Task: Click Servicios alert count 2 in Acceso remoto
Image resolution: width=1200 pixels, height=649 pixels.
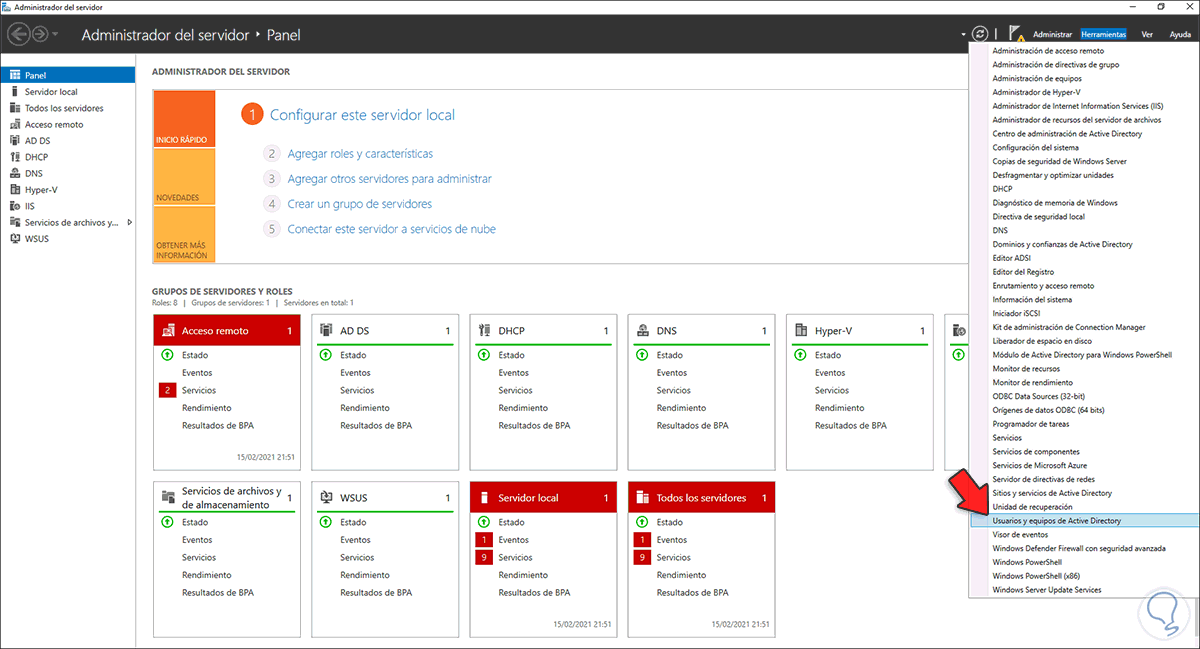Action: coord(166,390)
